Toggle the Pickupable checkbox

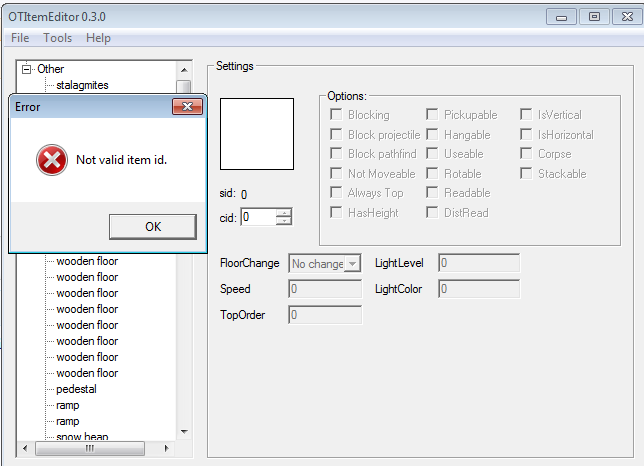(x=432, y=115)
